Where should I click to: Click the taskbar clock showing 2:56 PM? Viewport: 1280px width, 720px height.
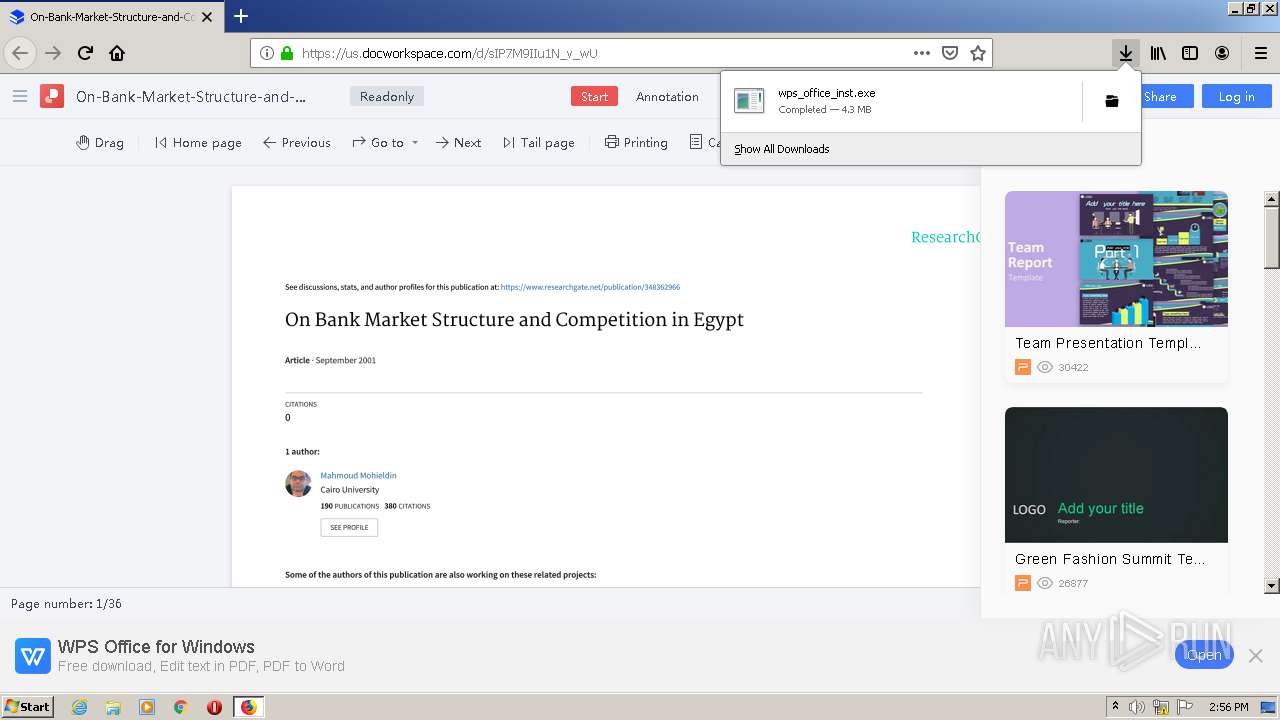1228,707
